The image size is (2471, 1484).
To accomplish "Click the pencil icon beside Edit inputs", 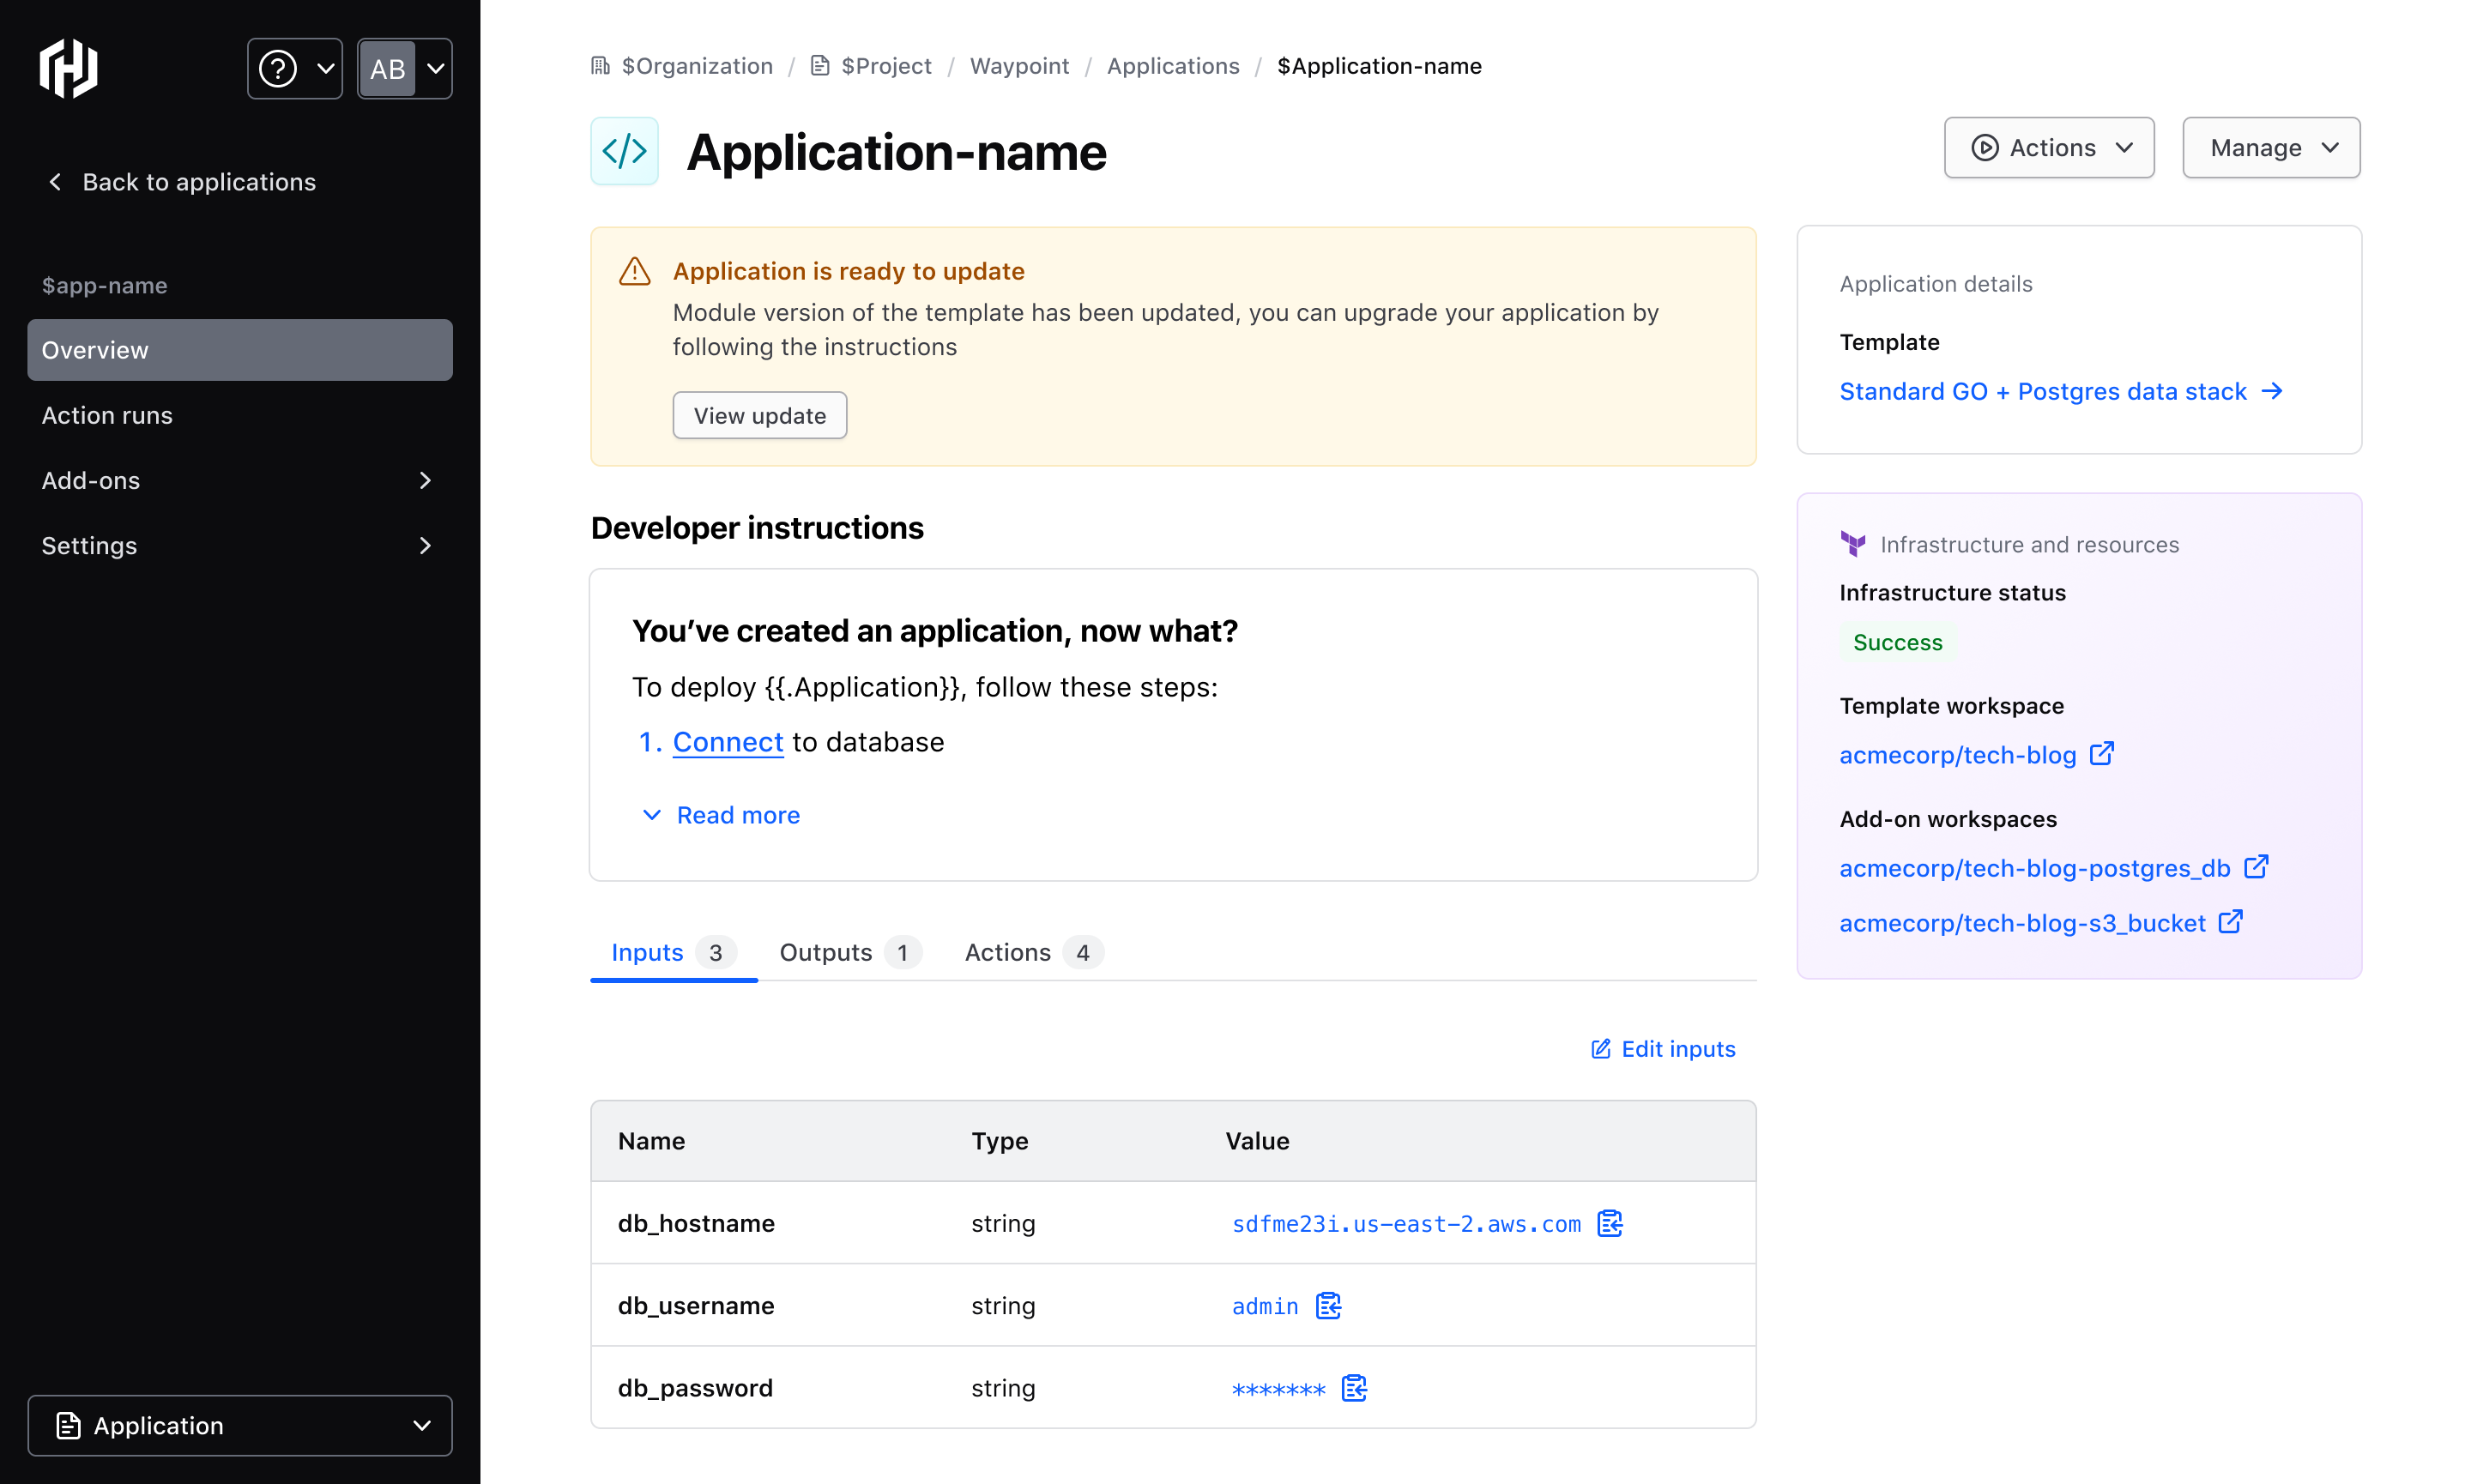I will click(1601, 1049).
